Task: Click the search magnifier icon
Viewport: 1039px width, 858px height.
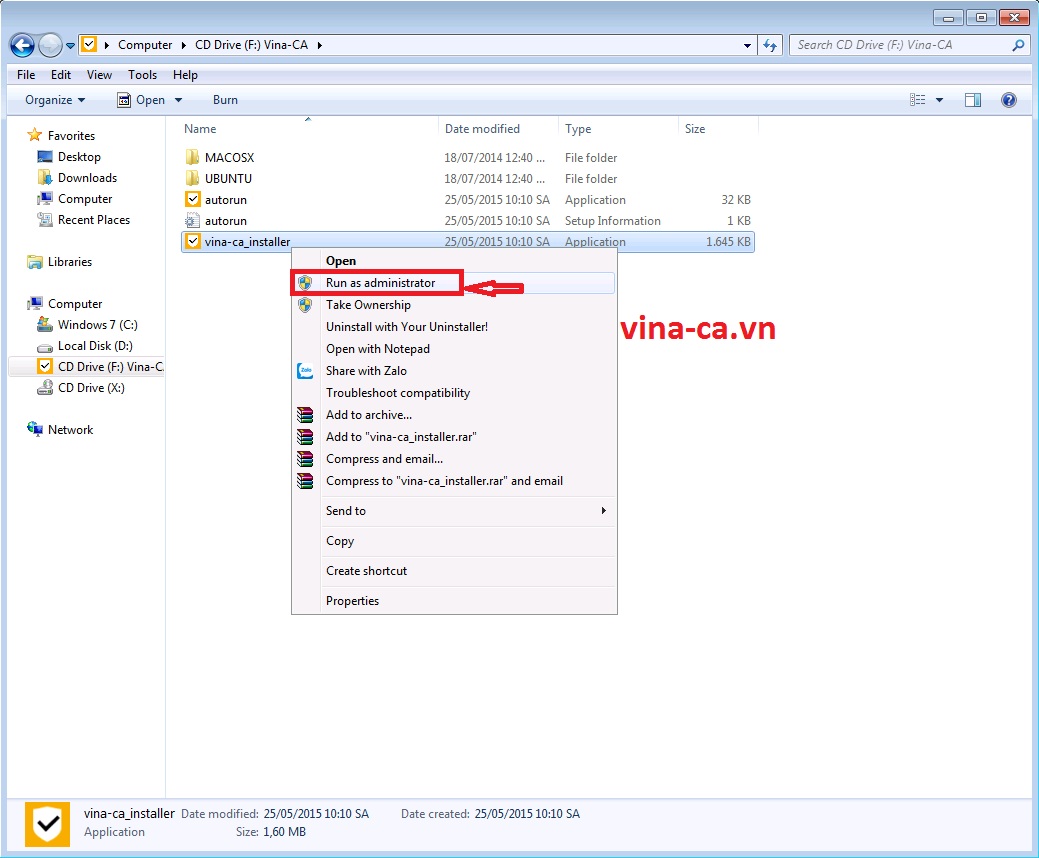Action: coord(1018,45)
